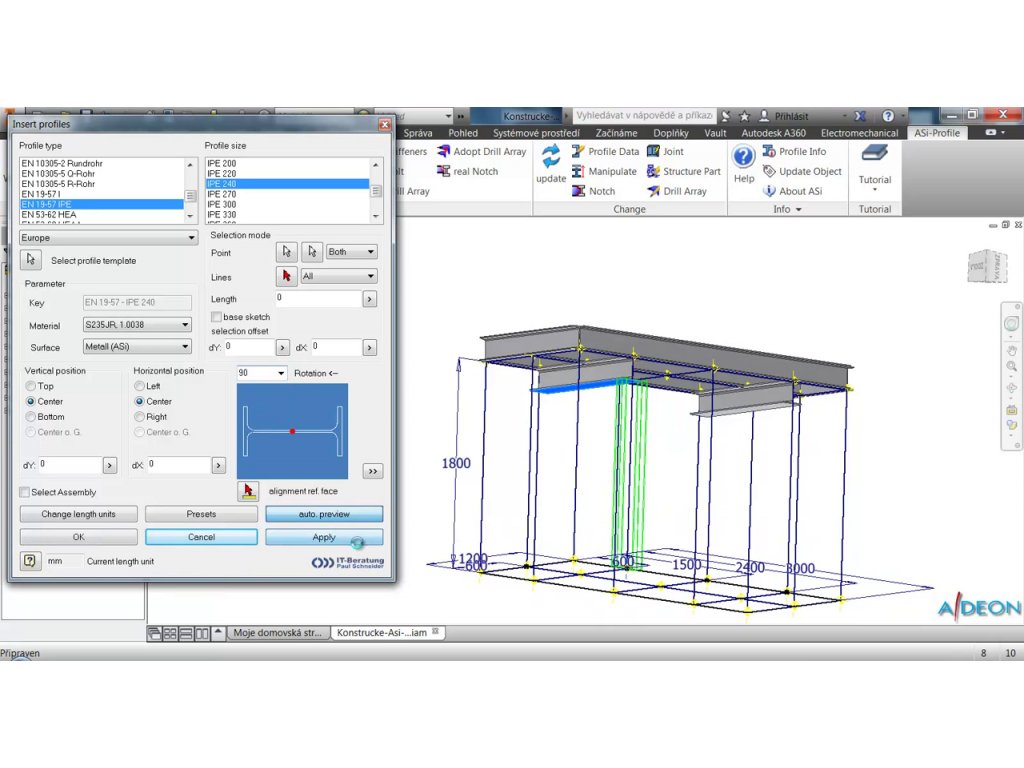The height and width of the screenshot is (768, 1024).
Task: Open the Point mode Both dropdown
Action: [351, 251]
